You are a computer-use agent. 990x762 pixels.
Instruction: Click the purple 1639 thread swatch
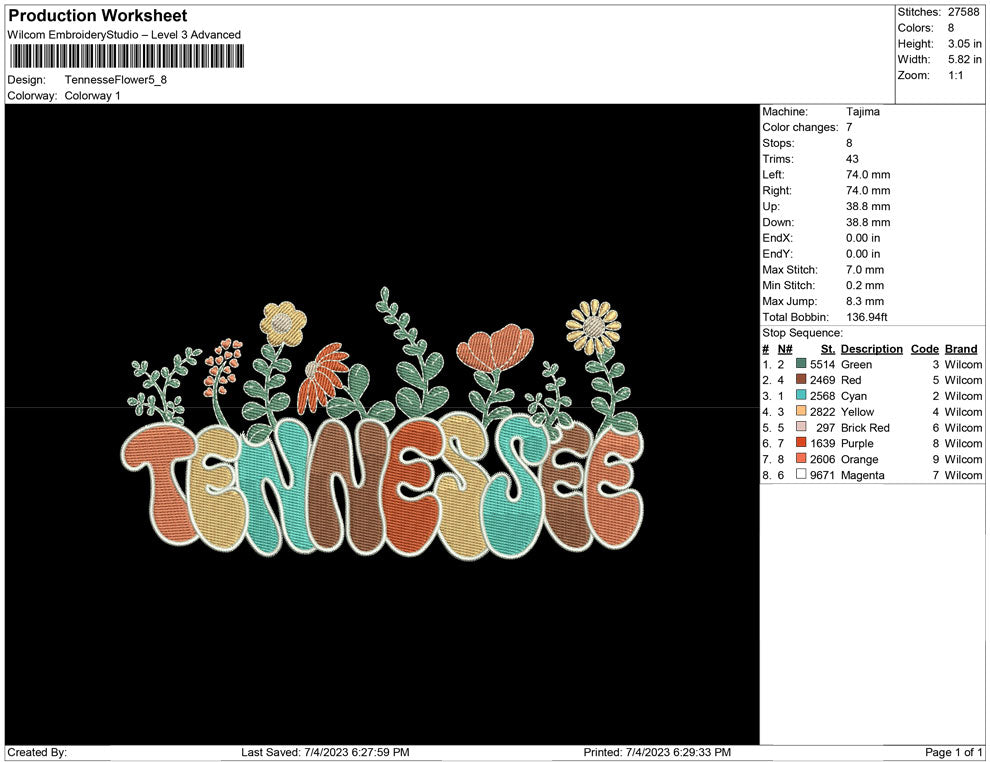pos(801,443)
